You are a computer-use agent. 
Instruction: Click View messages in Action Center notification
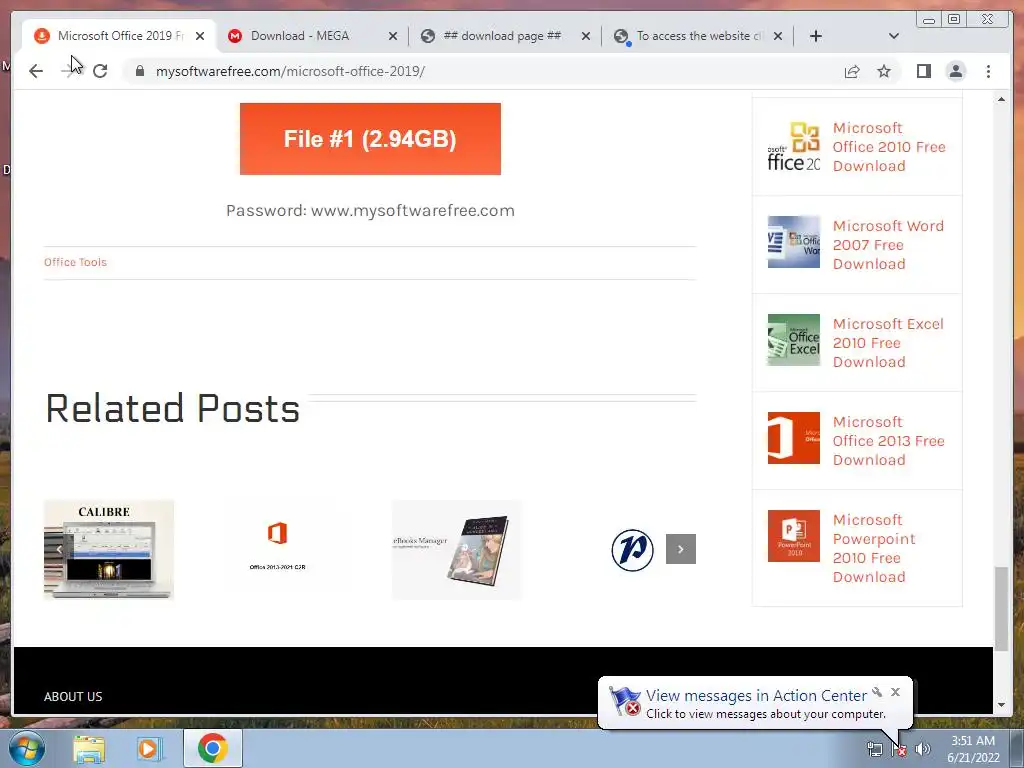(x=756, y=696)
